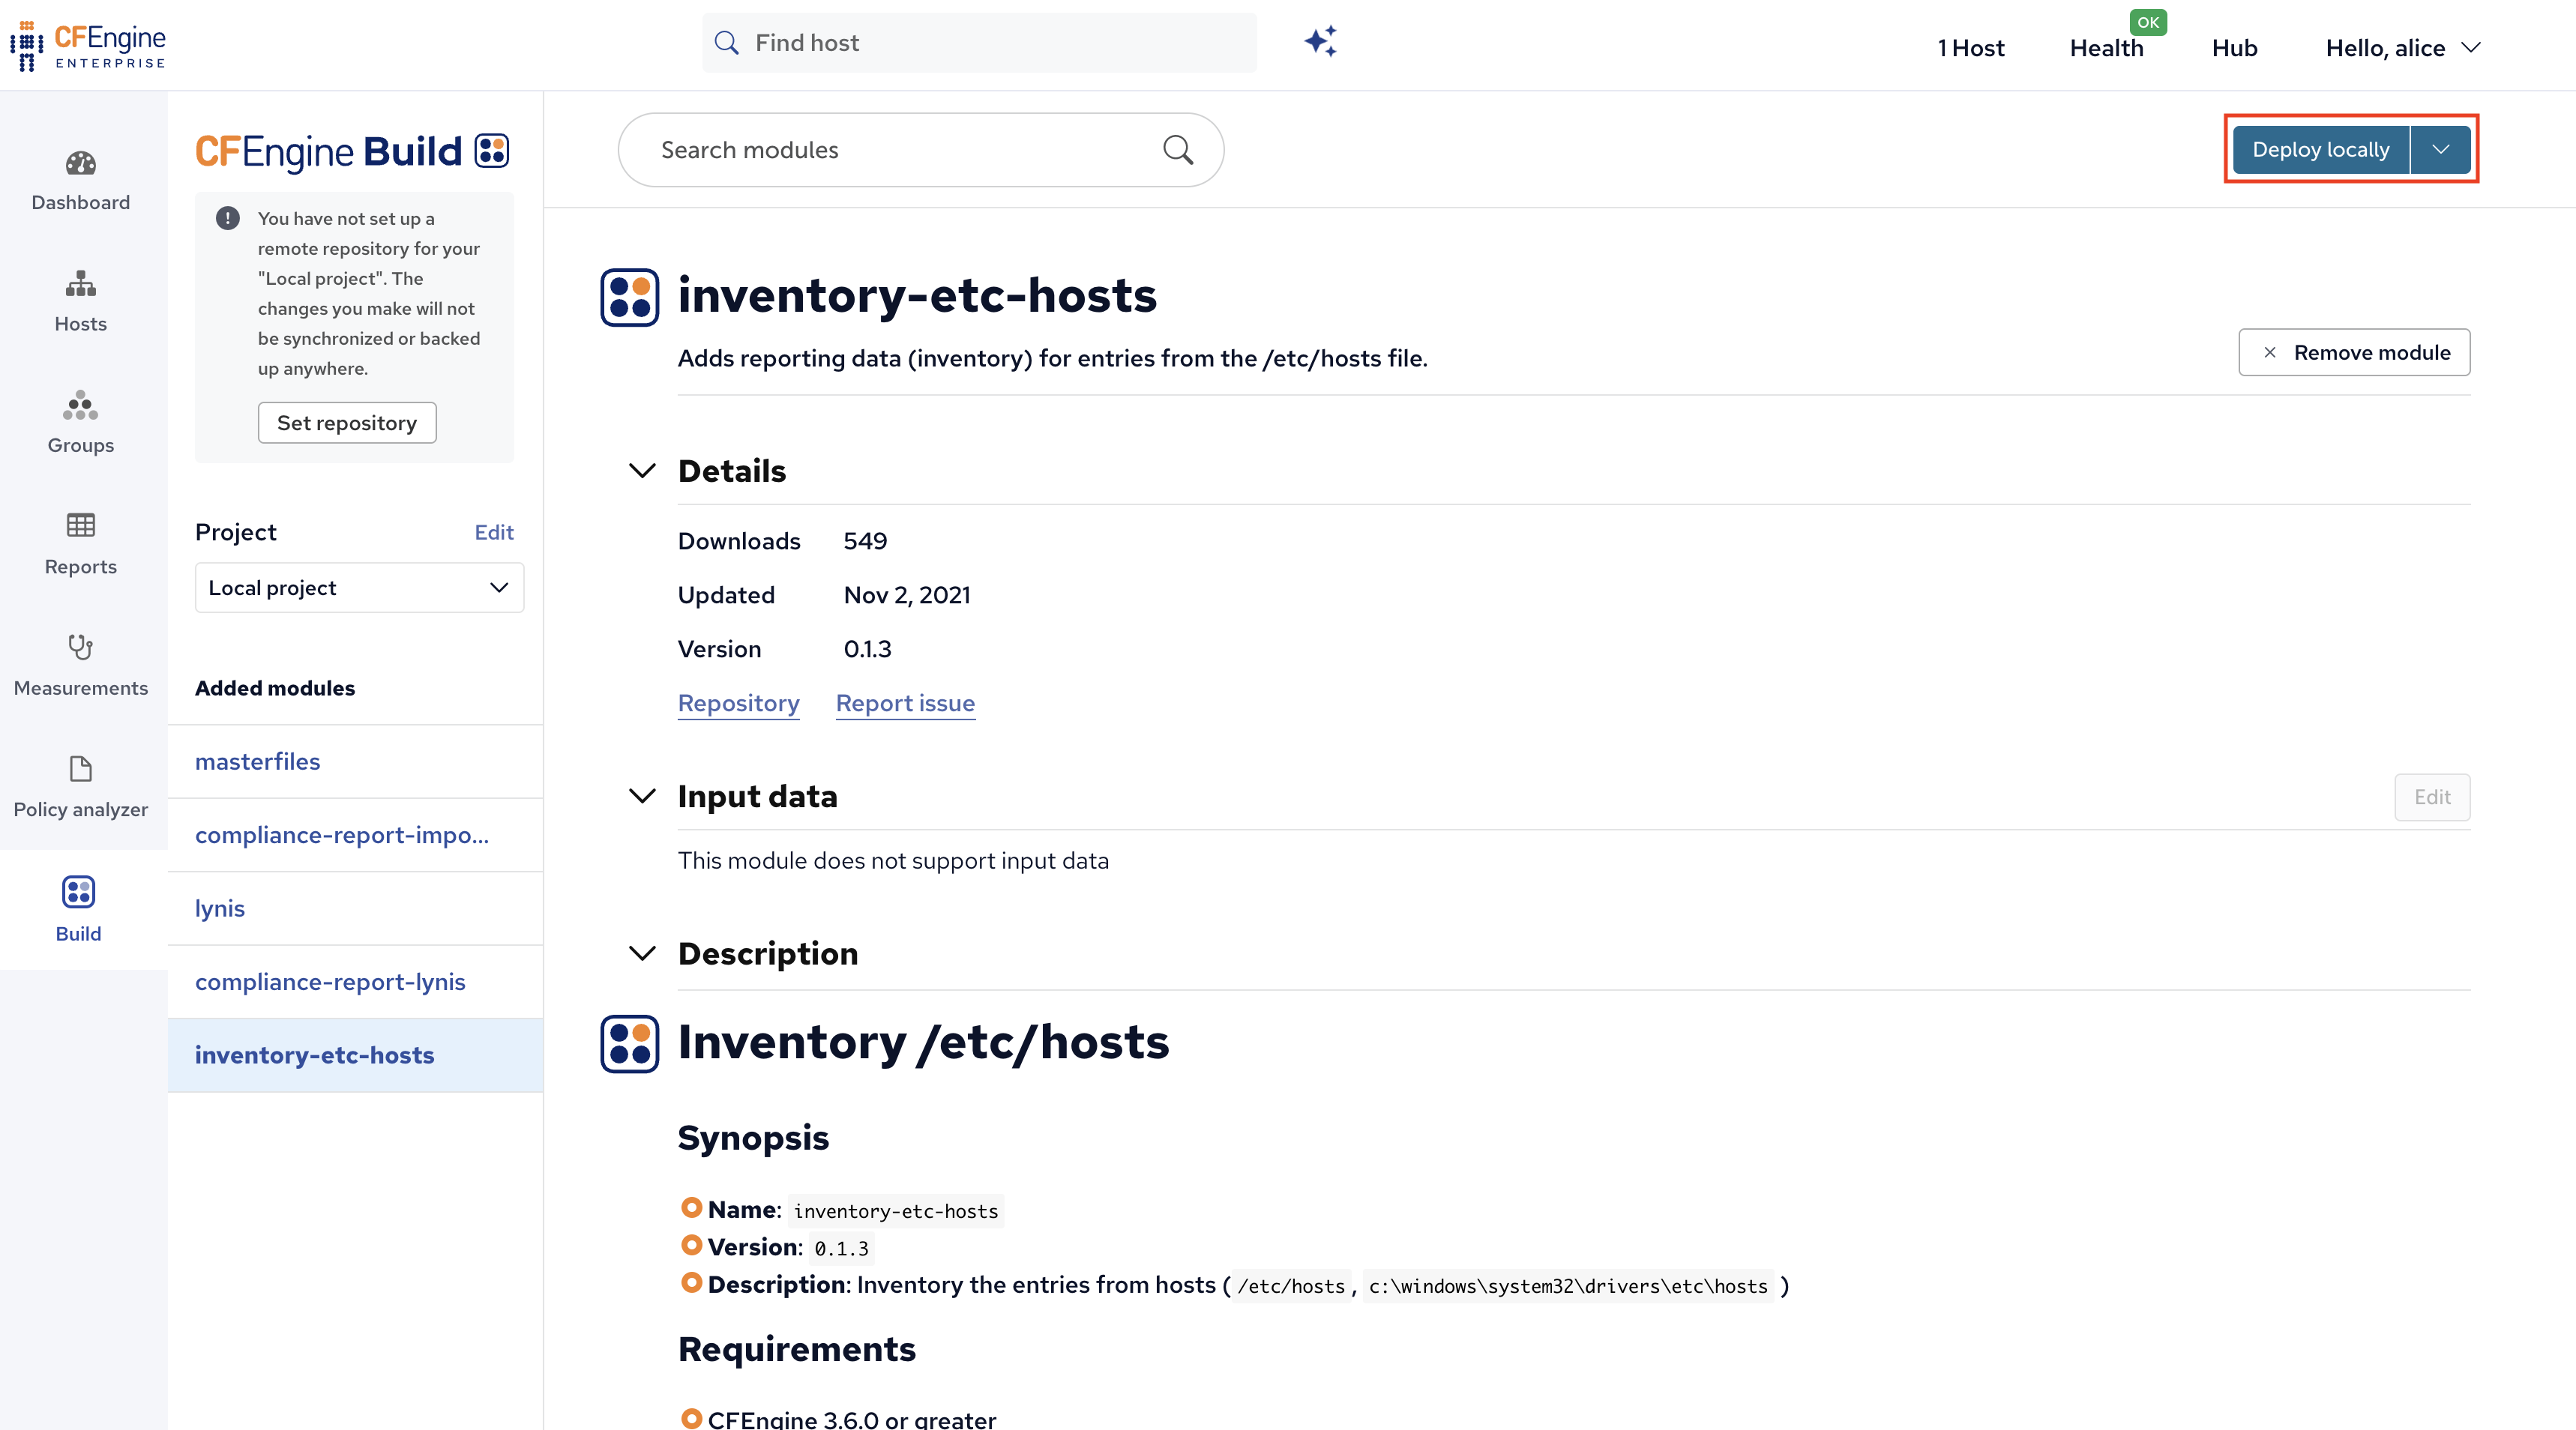Click the Synopsis name code inventory-etc-hosts
The height and width of the screenshot is (1430, 2576).
click(896, 1211)
